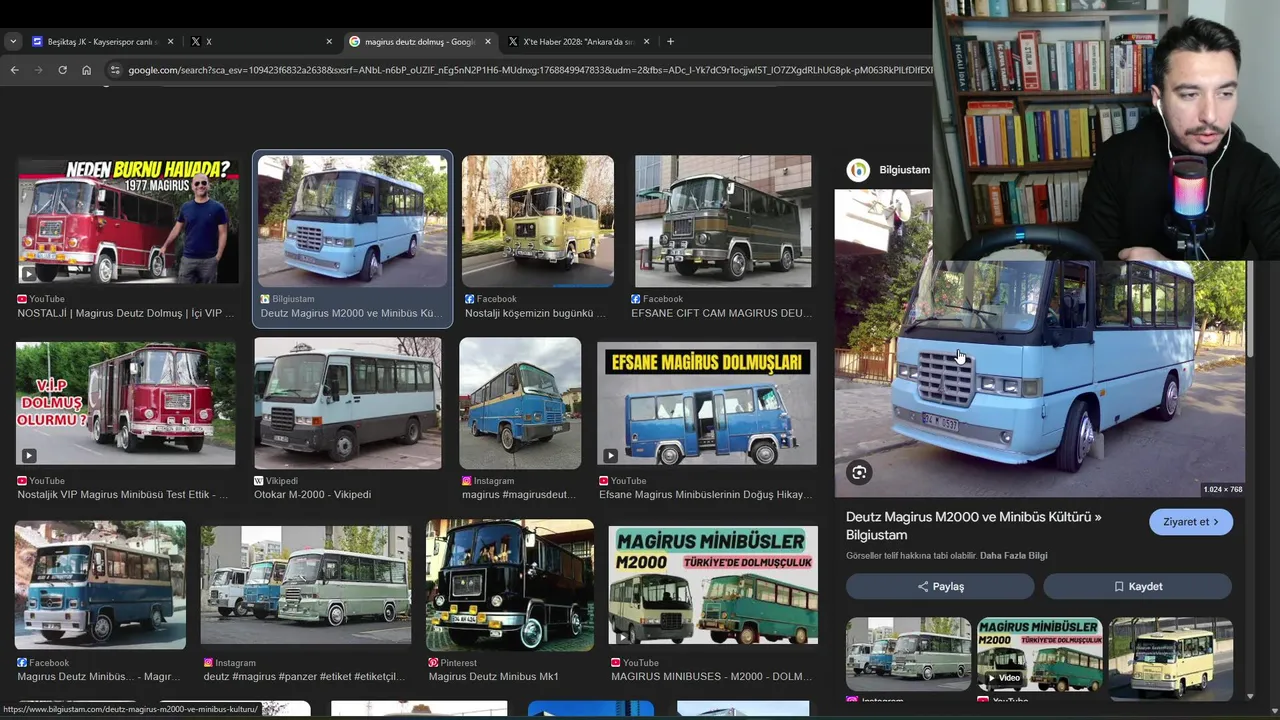The height and width of the screenshot is (720, 1280).
Task: Click the Nostaljik VIP Magirus Minibüsü Test caption
Action: pos(121,494)
